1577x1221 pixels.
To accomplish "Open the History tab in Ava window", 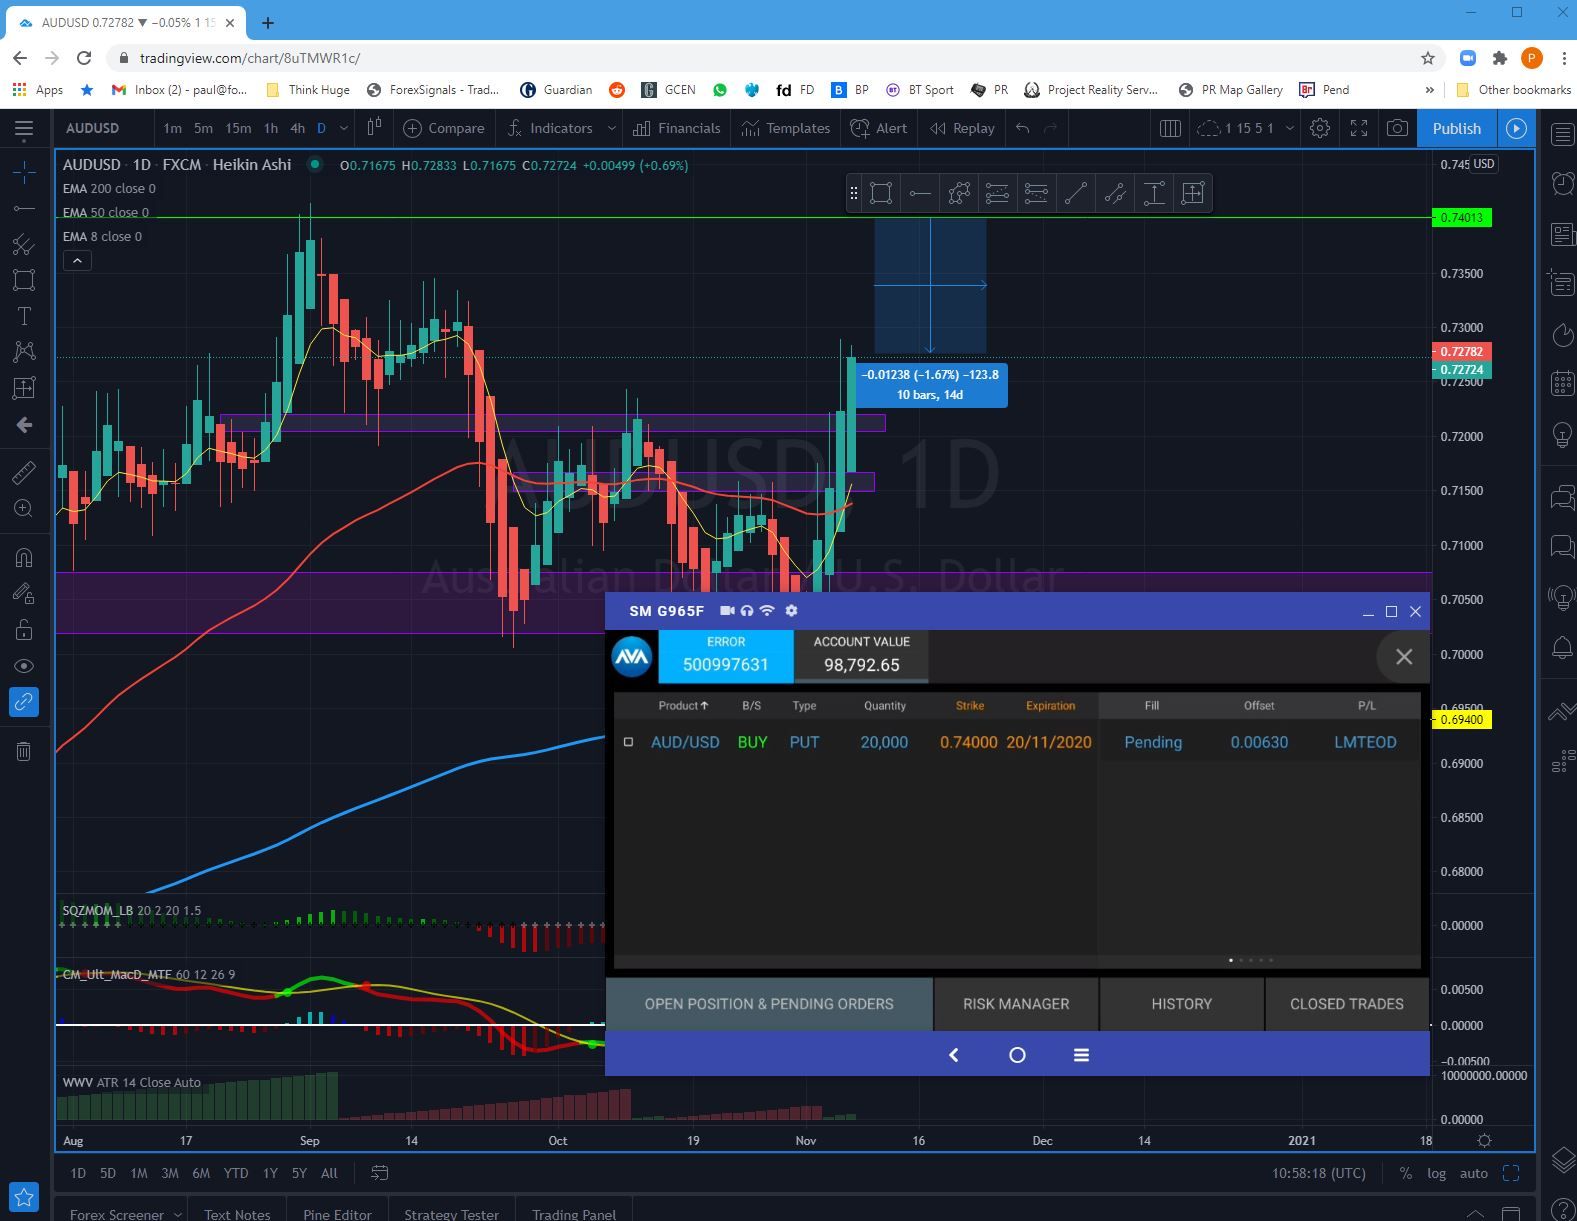I will [x=1181, y=1004].
